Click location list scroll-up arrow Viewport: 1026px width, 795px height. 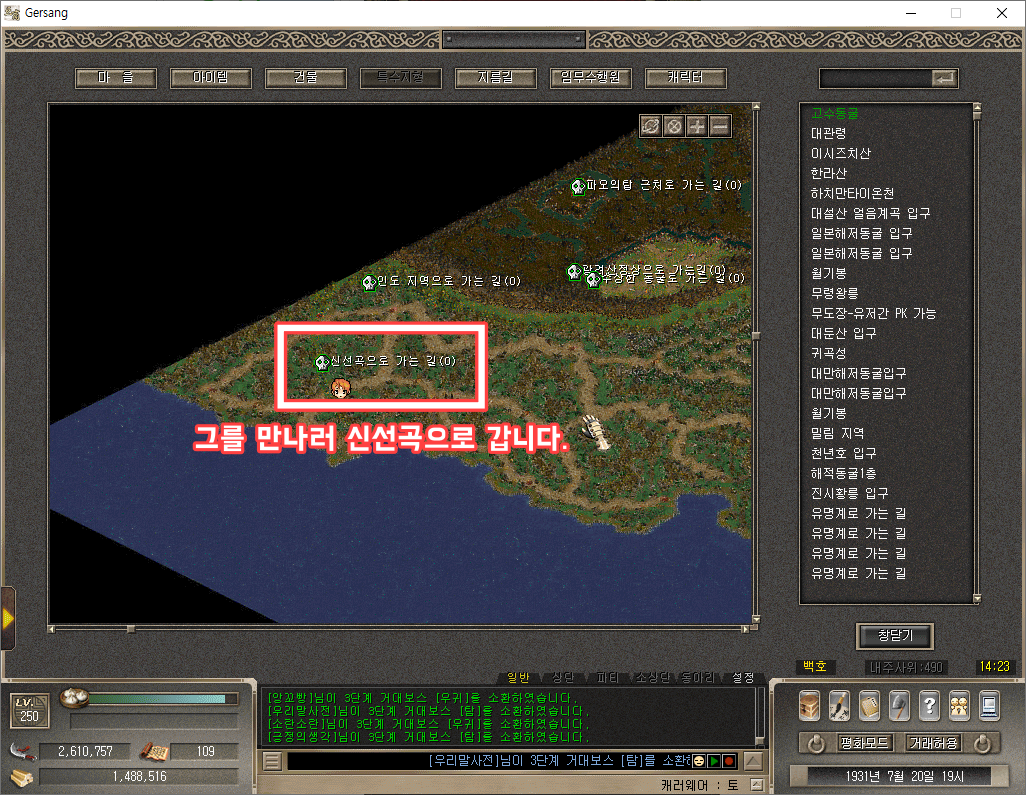tap(977, 106)
